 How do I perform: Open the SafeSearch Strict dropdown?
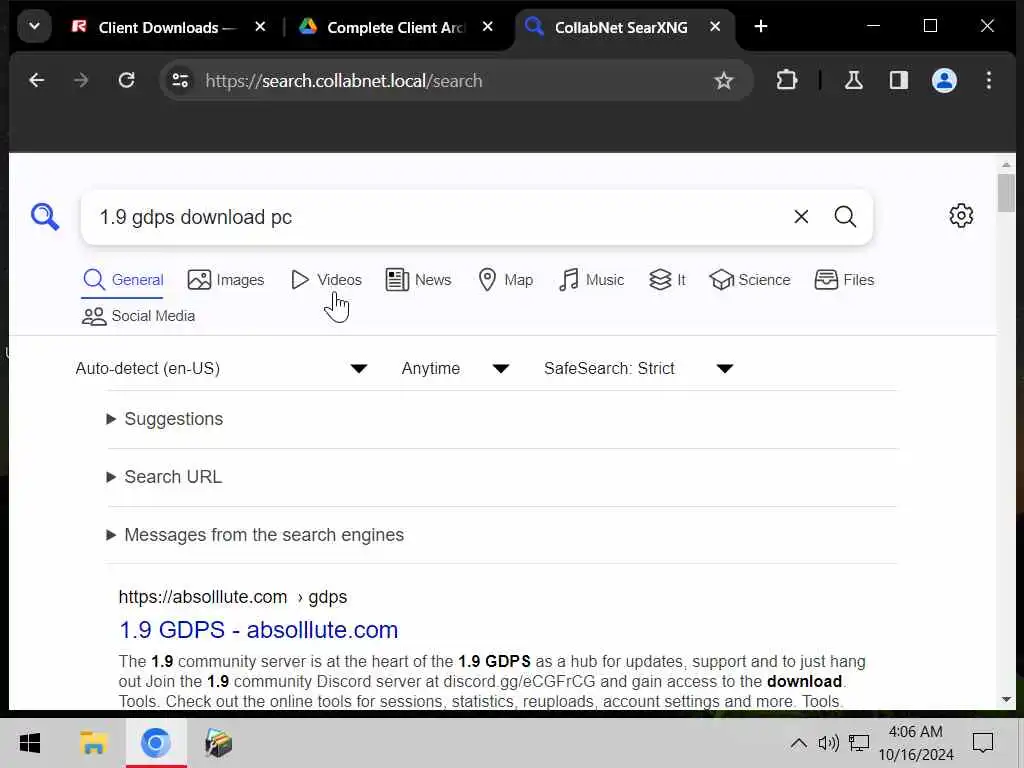click(x=639, y=368)
